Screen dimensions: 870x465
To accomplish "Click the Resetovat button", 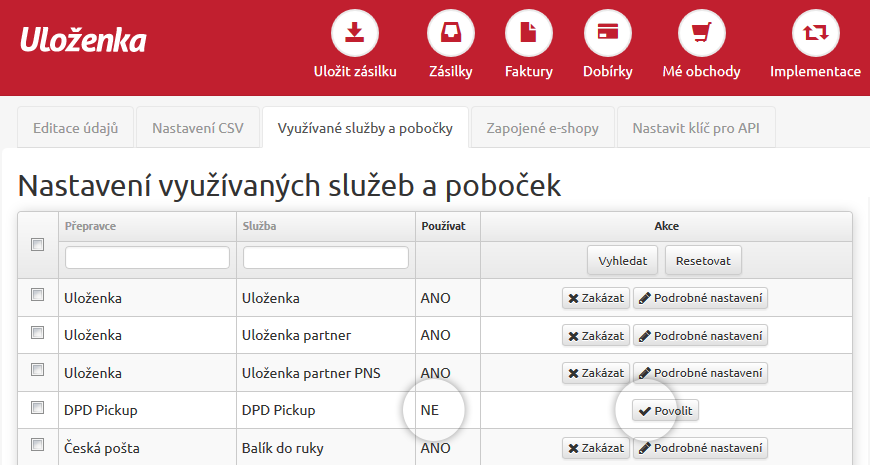I will click(703, 260).
